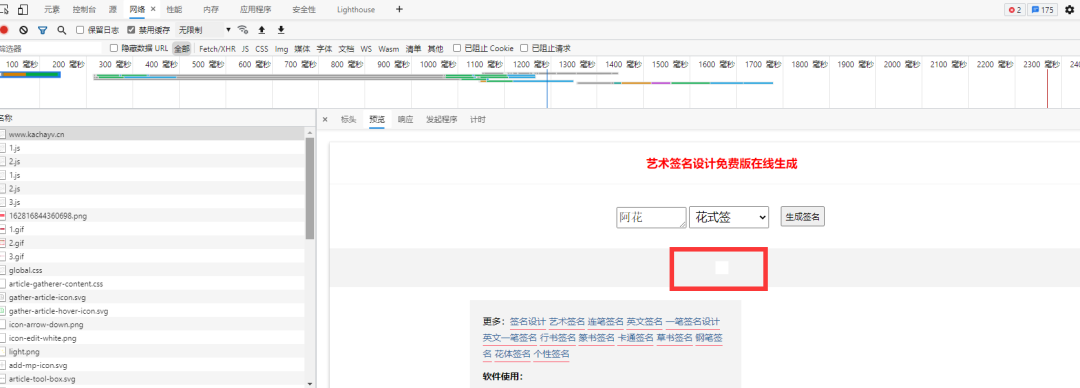Open the 无限制 throttling dropdown
1080x388 pixels.
coord(204,30)
